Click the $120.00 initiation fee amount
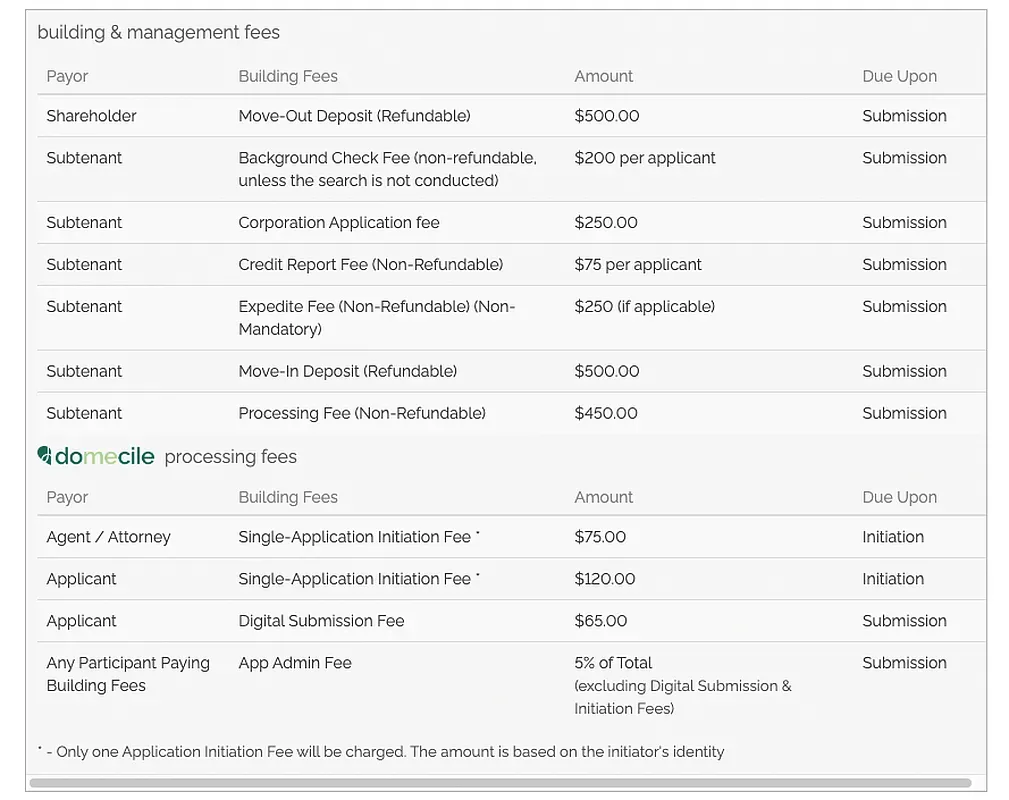Image resolution: width=1009 pixels, height=800 pixels. tap(604, 579)
